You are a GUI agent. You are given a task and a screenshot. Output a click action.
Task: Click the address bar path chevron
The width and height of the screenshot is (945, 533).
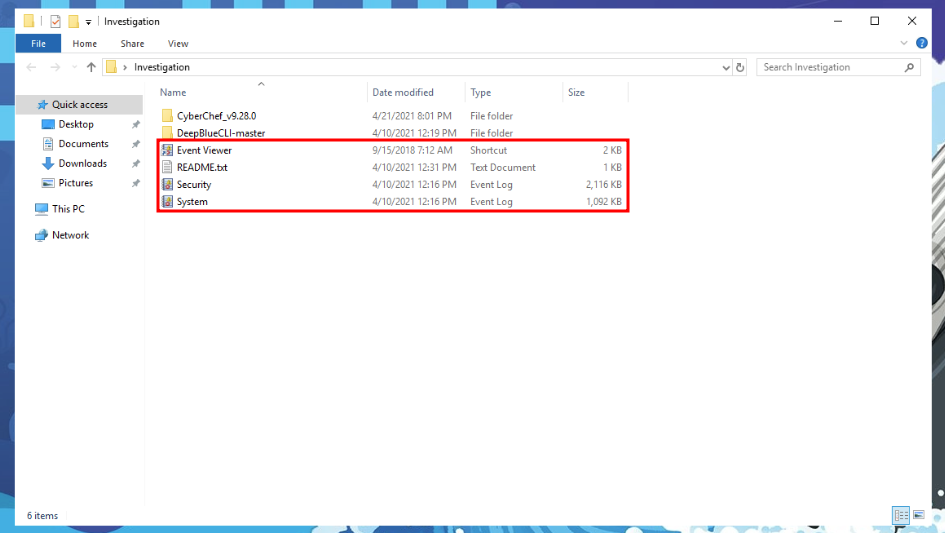tap(125, 67)
